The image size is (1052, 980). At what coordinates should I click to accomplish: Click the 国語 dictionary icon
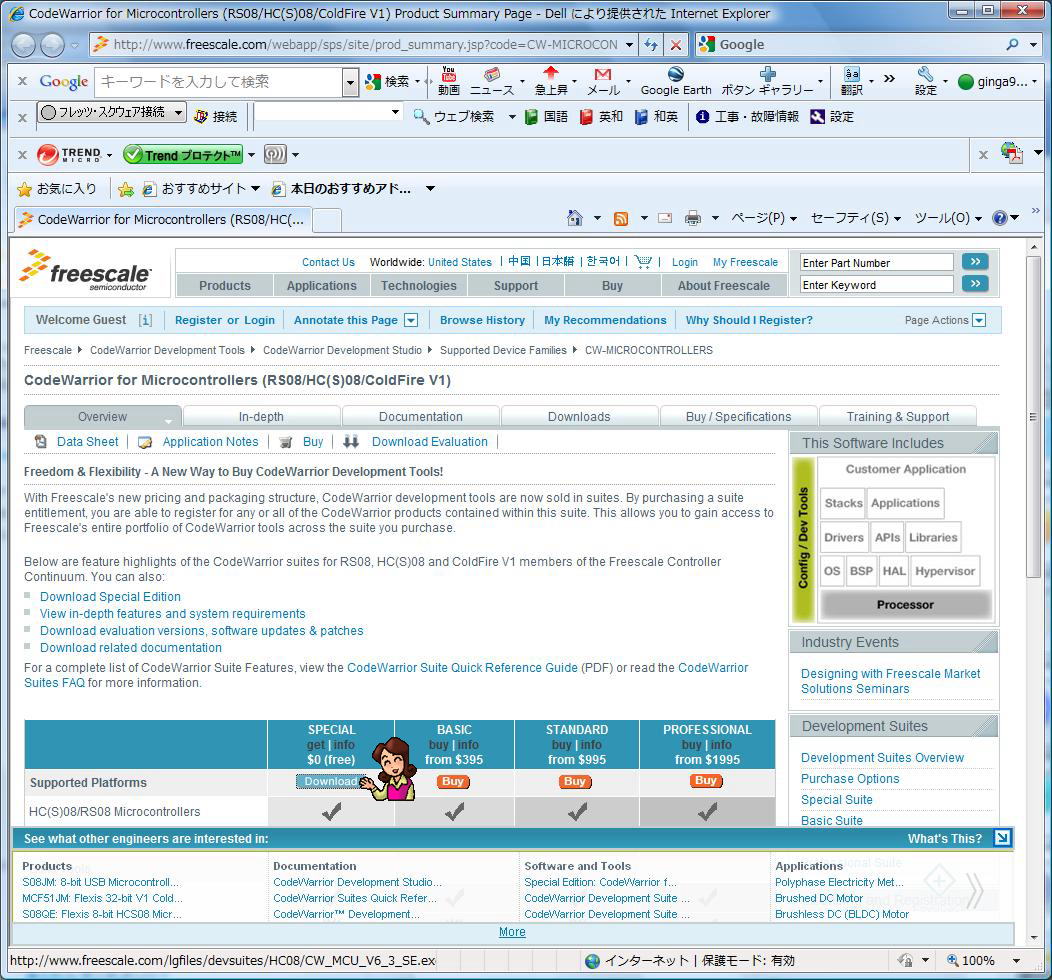pyautogui.click(x=531, y=117)
